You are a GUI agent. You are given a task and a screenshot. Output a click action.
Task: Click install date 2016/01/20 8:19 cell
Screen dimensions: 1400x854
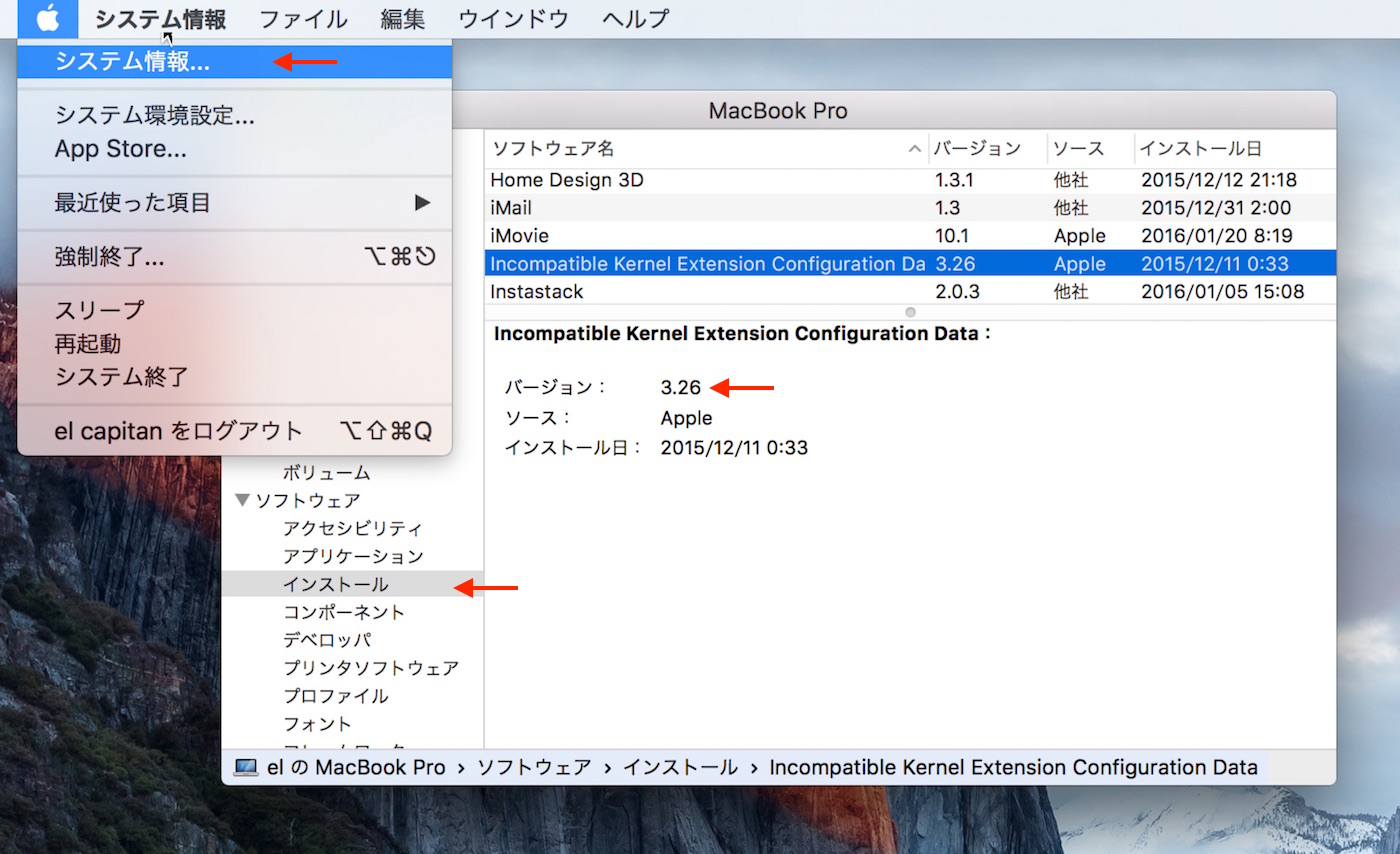pos(1216,236)
